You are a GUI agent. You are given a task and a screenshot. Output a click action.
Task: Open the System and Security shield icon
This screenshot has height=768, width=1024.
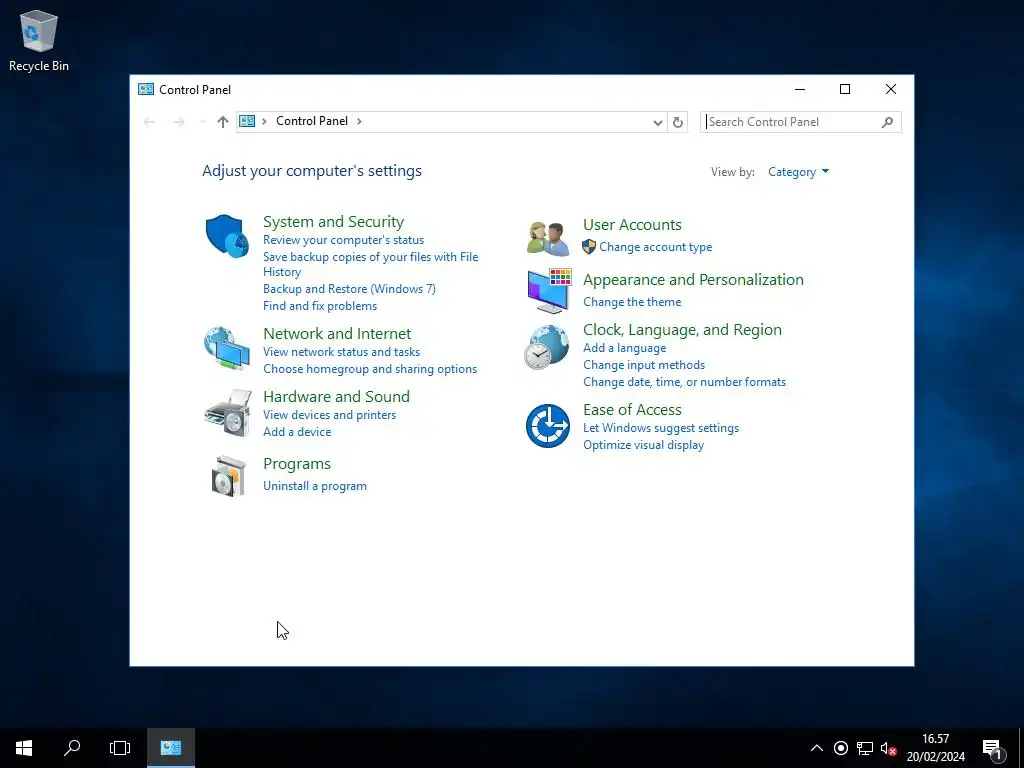pos(227,236)
